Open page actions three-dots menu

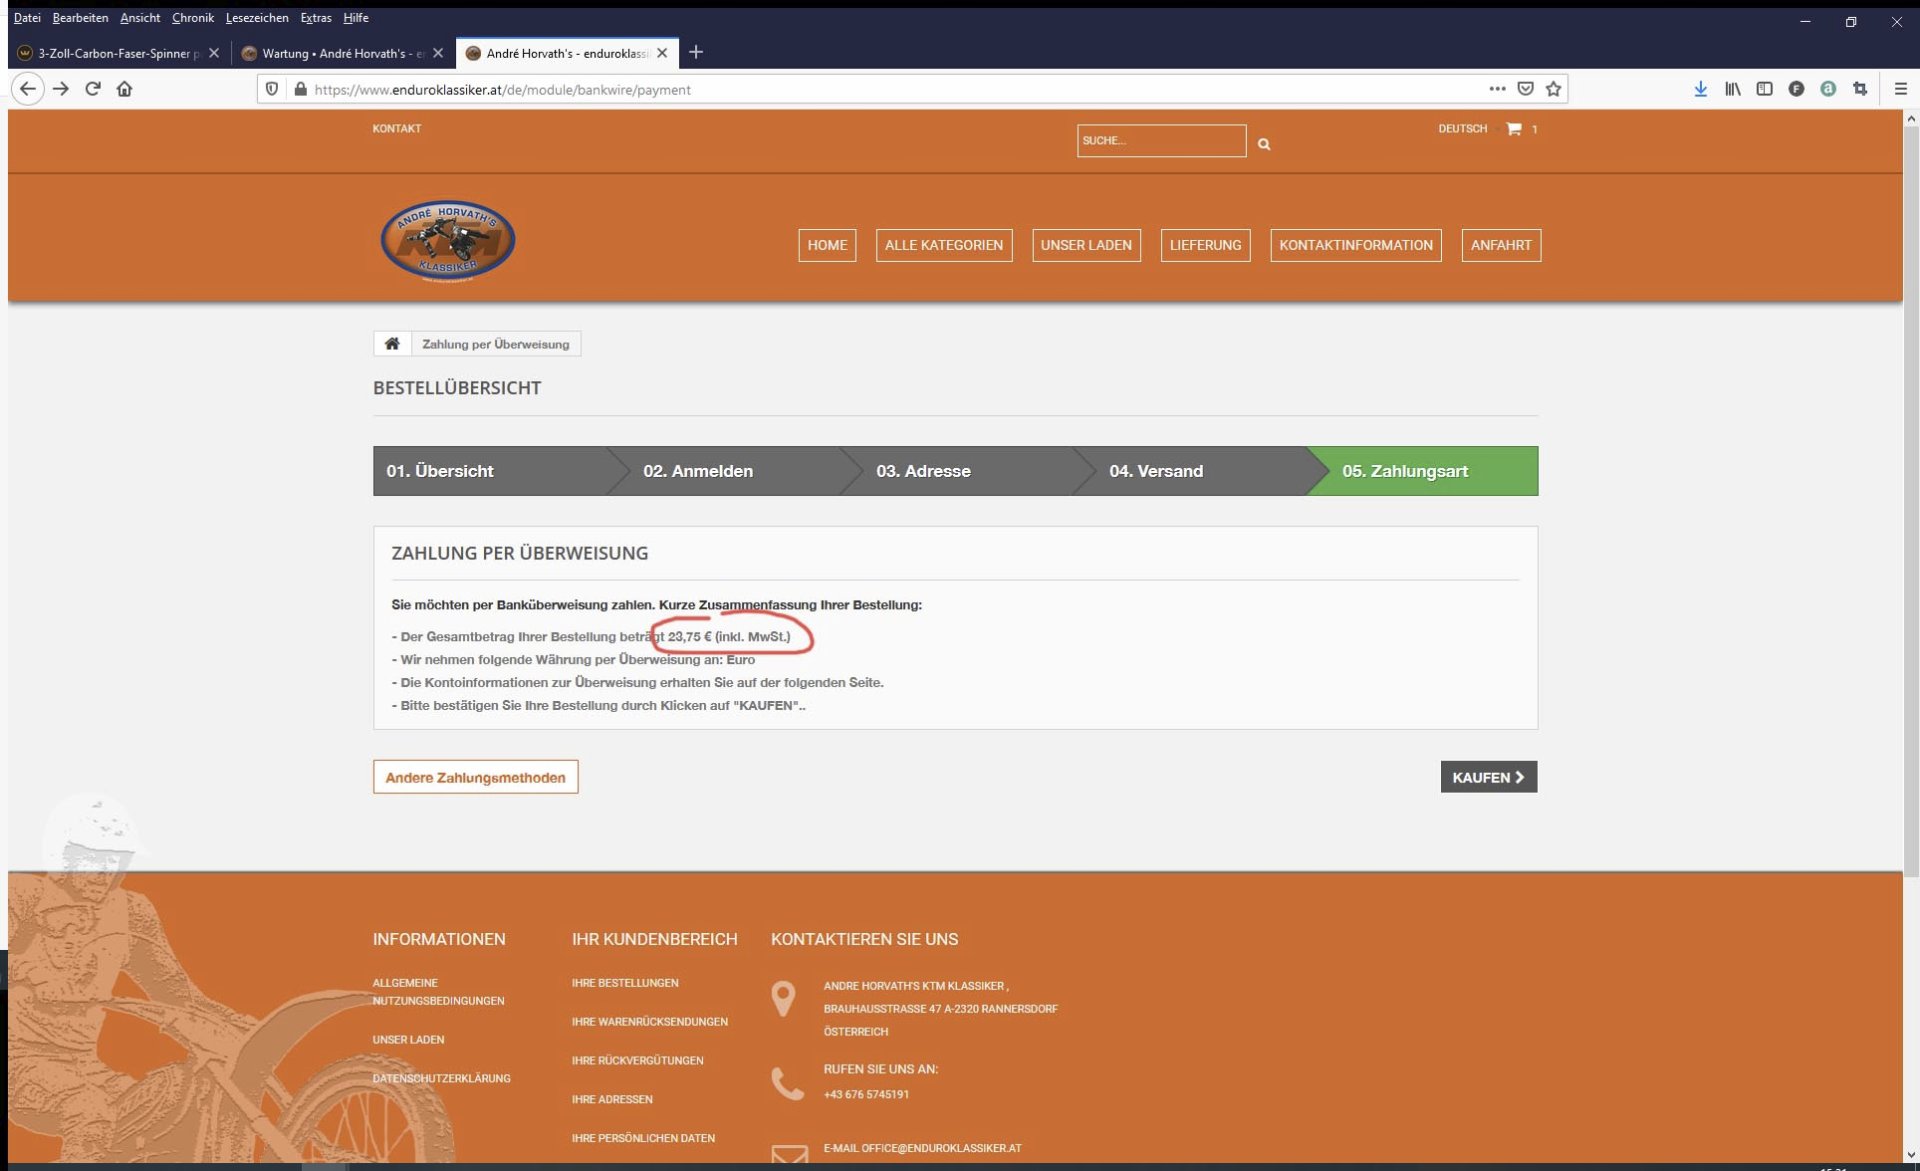pyautogui.click(x=1497, y=89)
